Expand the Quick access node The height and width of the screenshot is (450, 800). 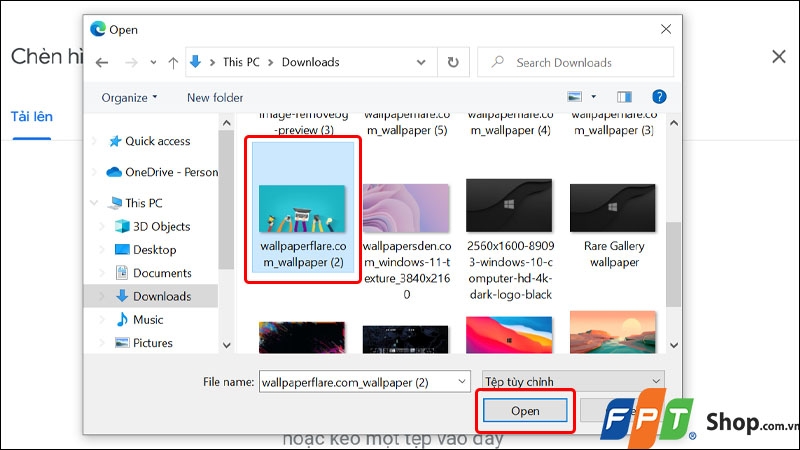[94, 141]
